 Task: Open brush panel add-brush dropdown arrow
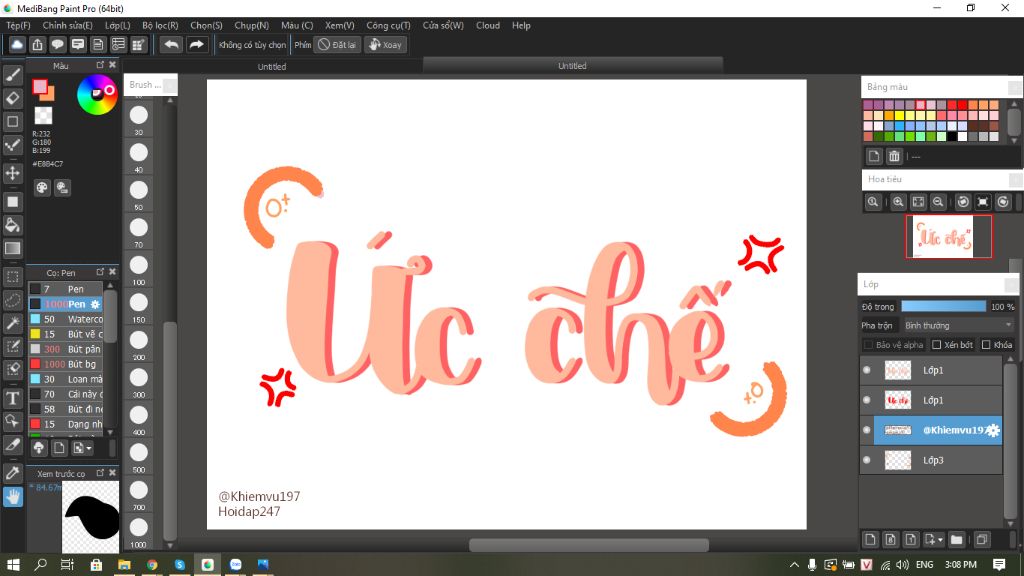click(89, 448)
